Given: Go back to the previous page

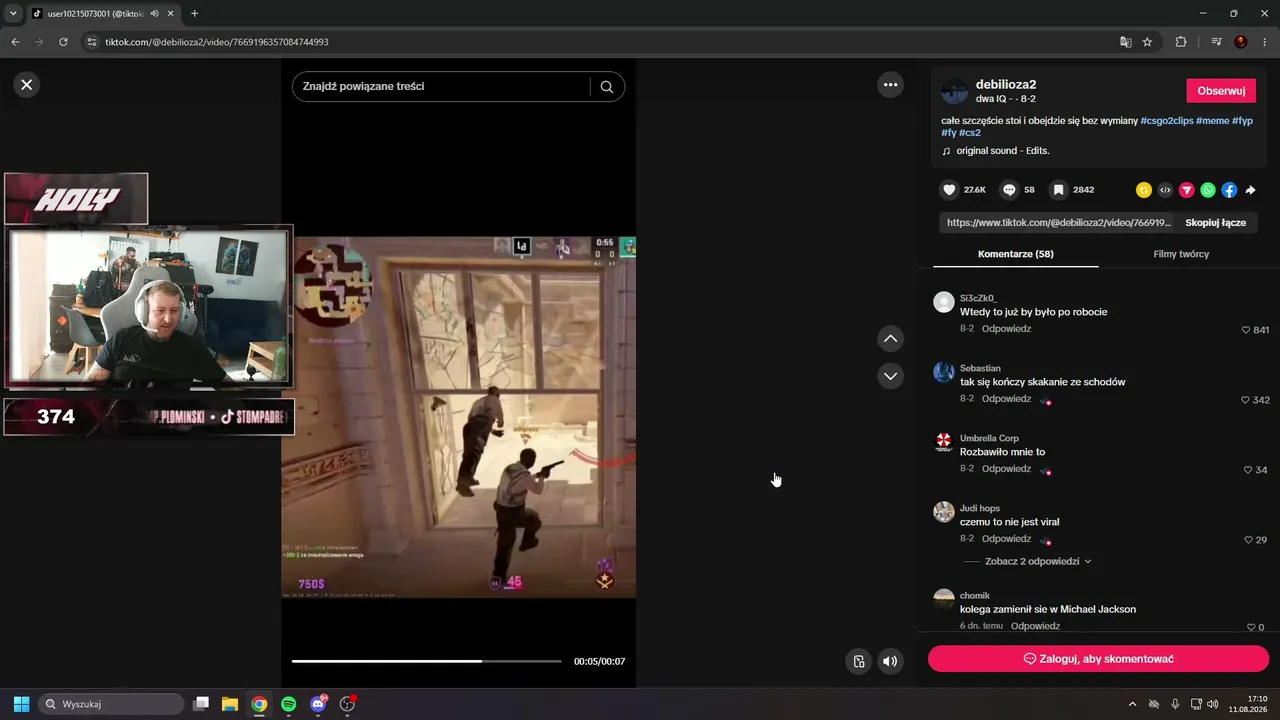Looking at the screenshot, I should point(15,42).
